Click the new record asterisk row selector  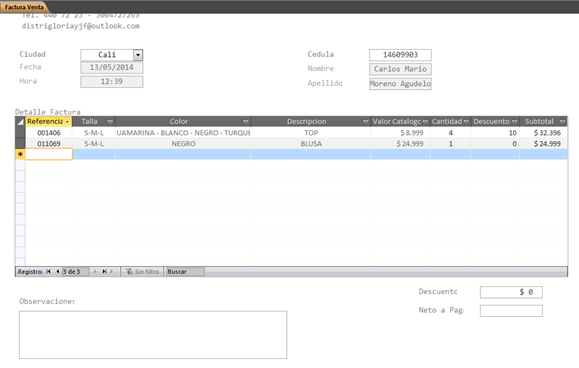[20, 154]
